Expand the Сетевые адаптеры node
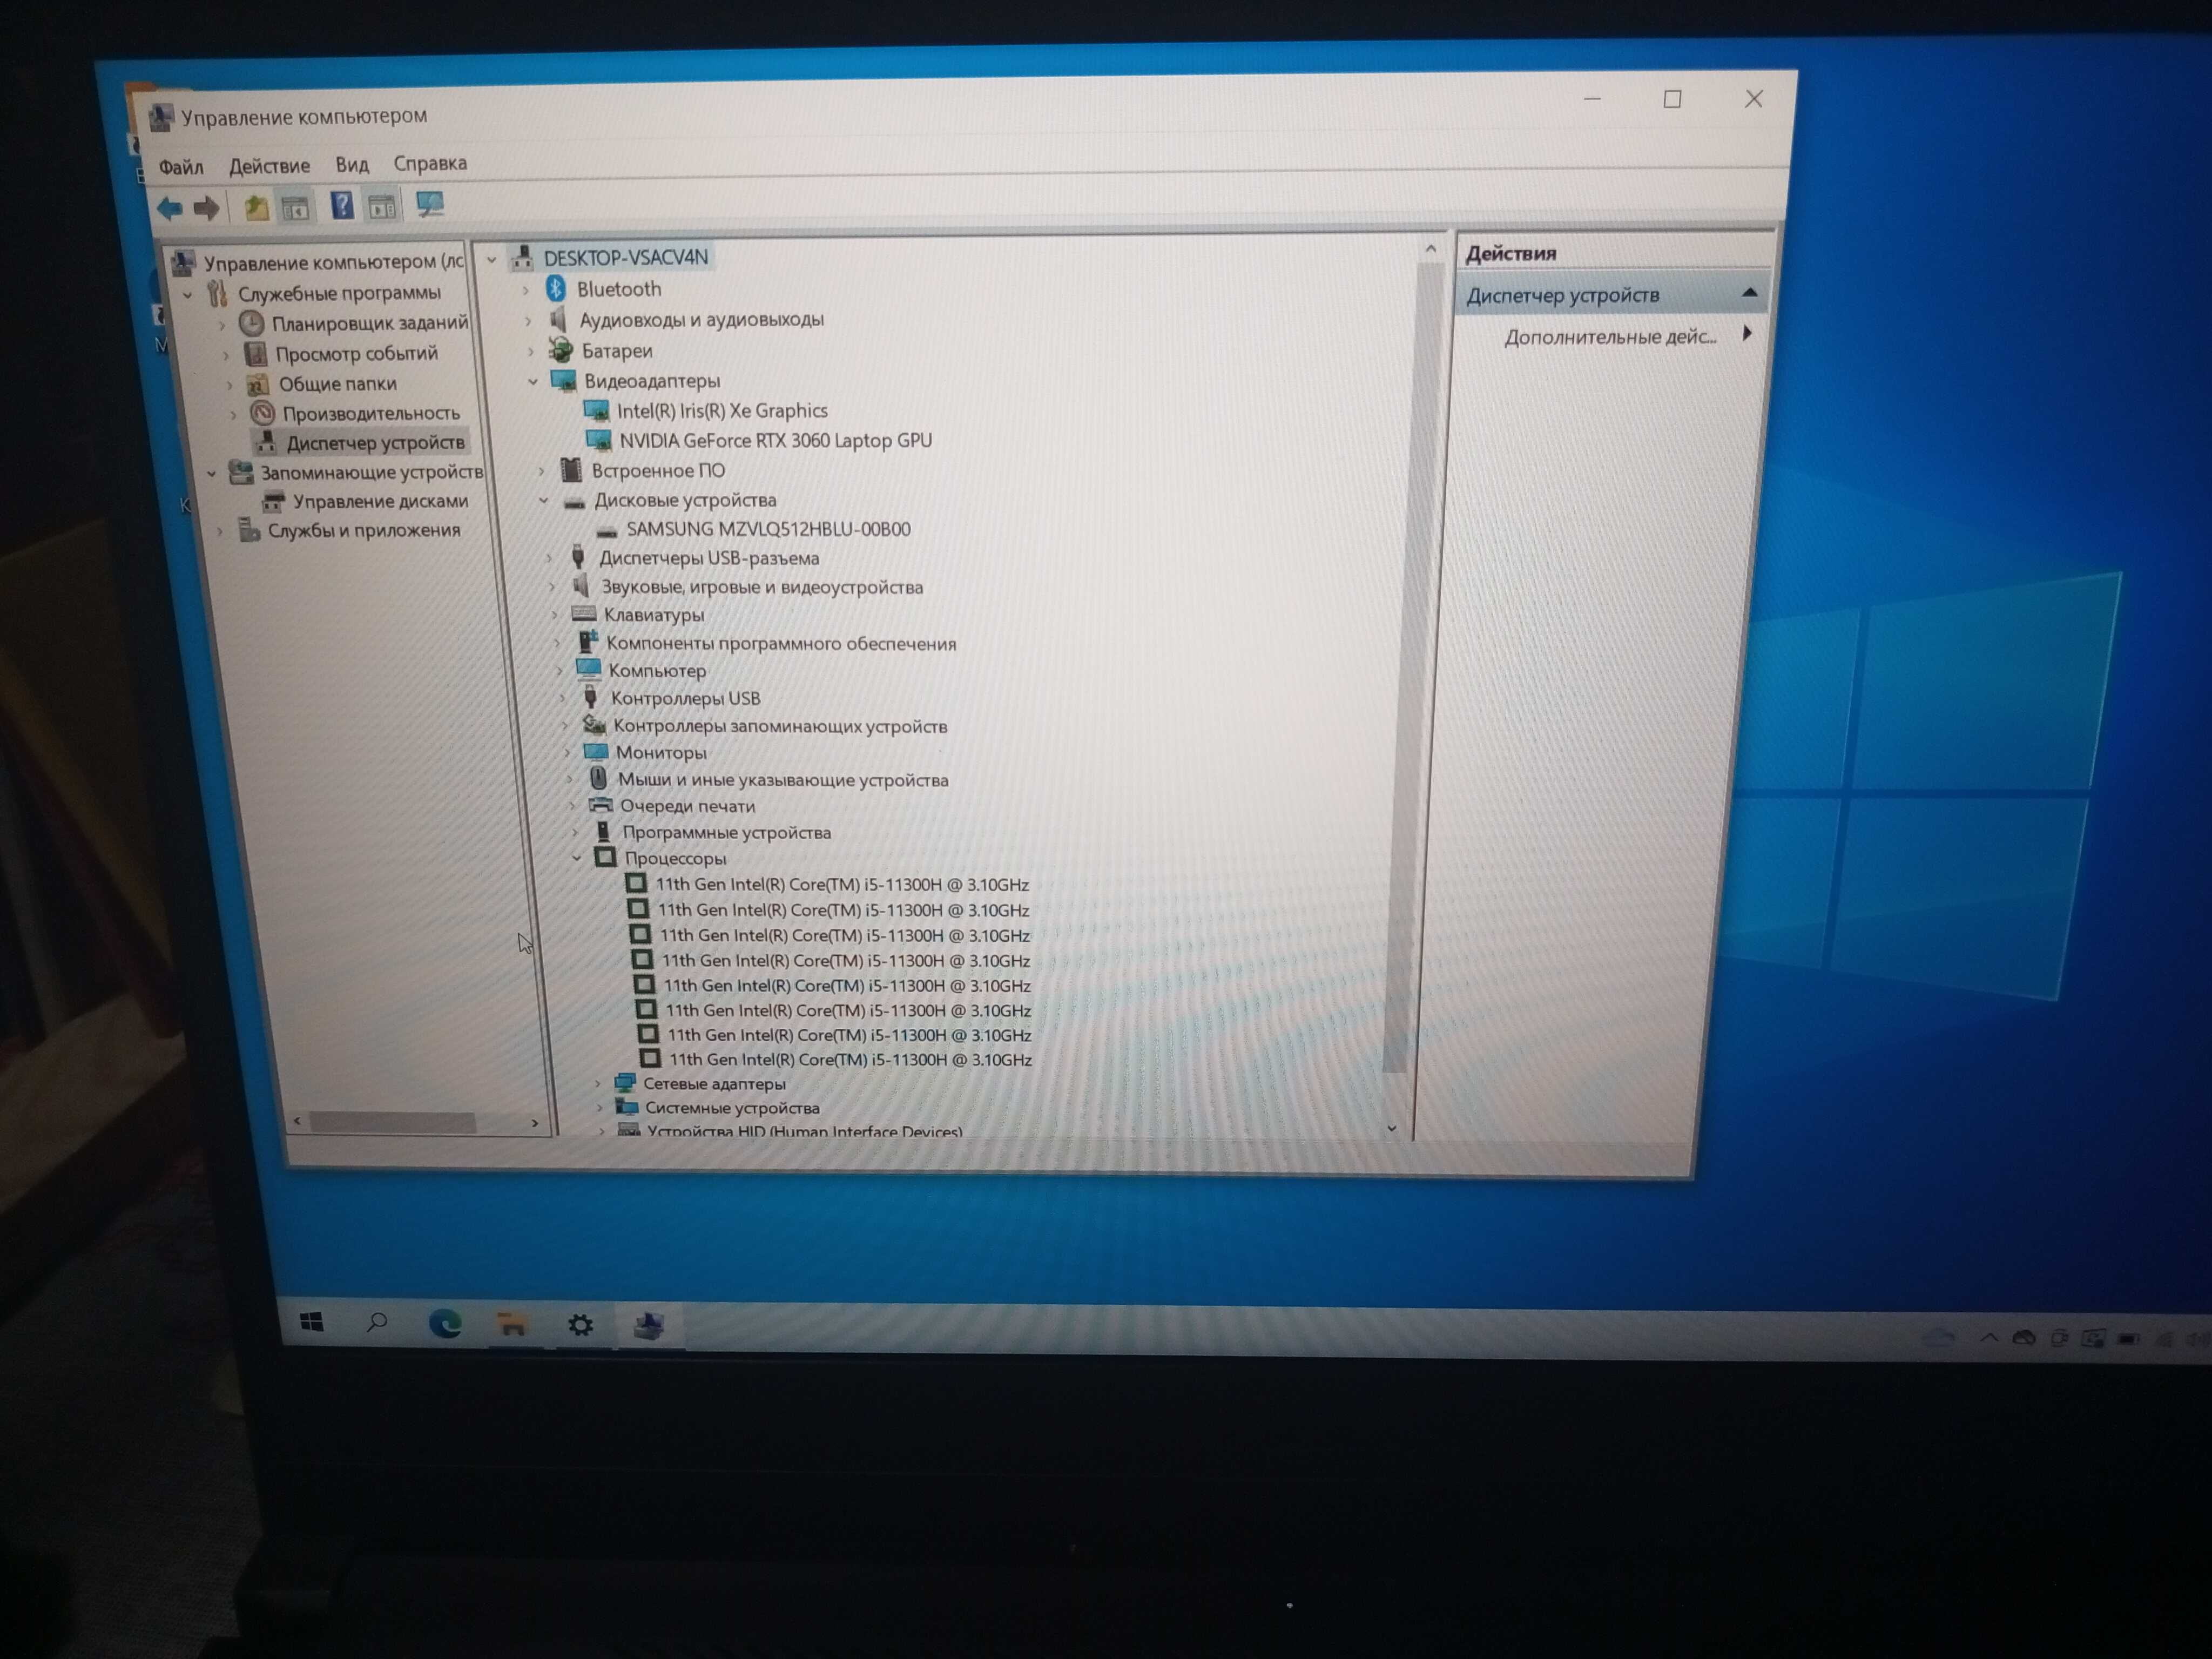 [x=598, y=1083]
